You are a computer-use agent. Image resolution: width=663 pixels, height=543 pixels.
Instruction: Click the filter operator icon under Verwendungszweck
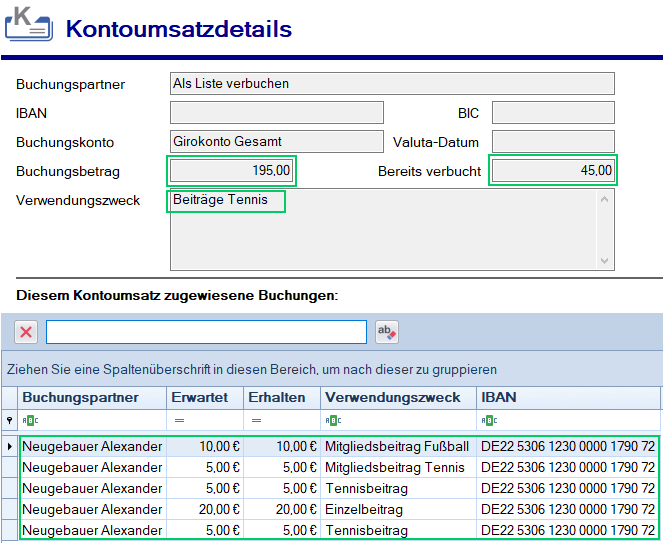pos(332,421)
